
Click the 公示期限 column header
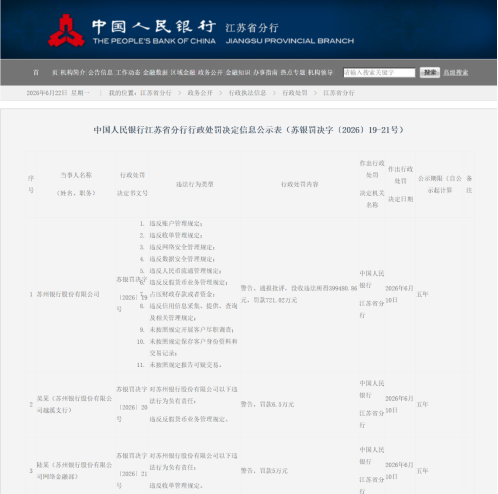(x=440, y=184)
